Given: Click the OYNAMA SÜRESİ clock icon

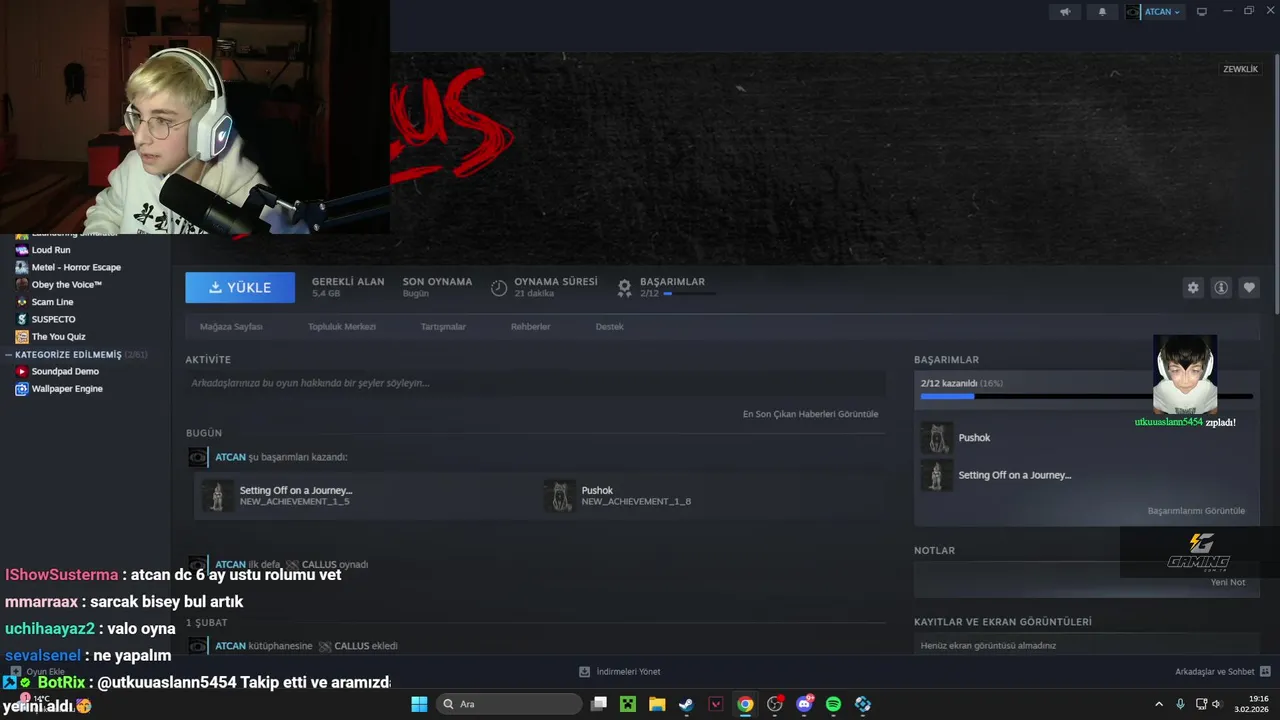Looking at the screenshot, I should pos(499,288).
